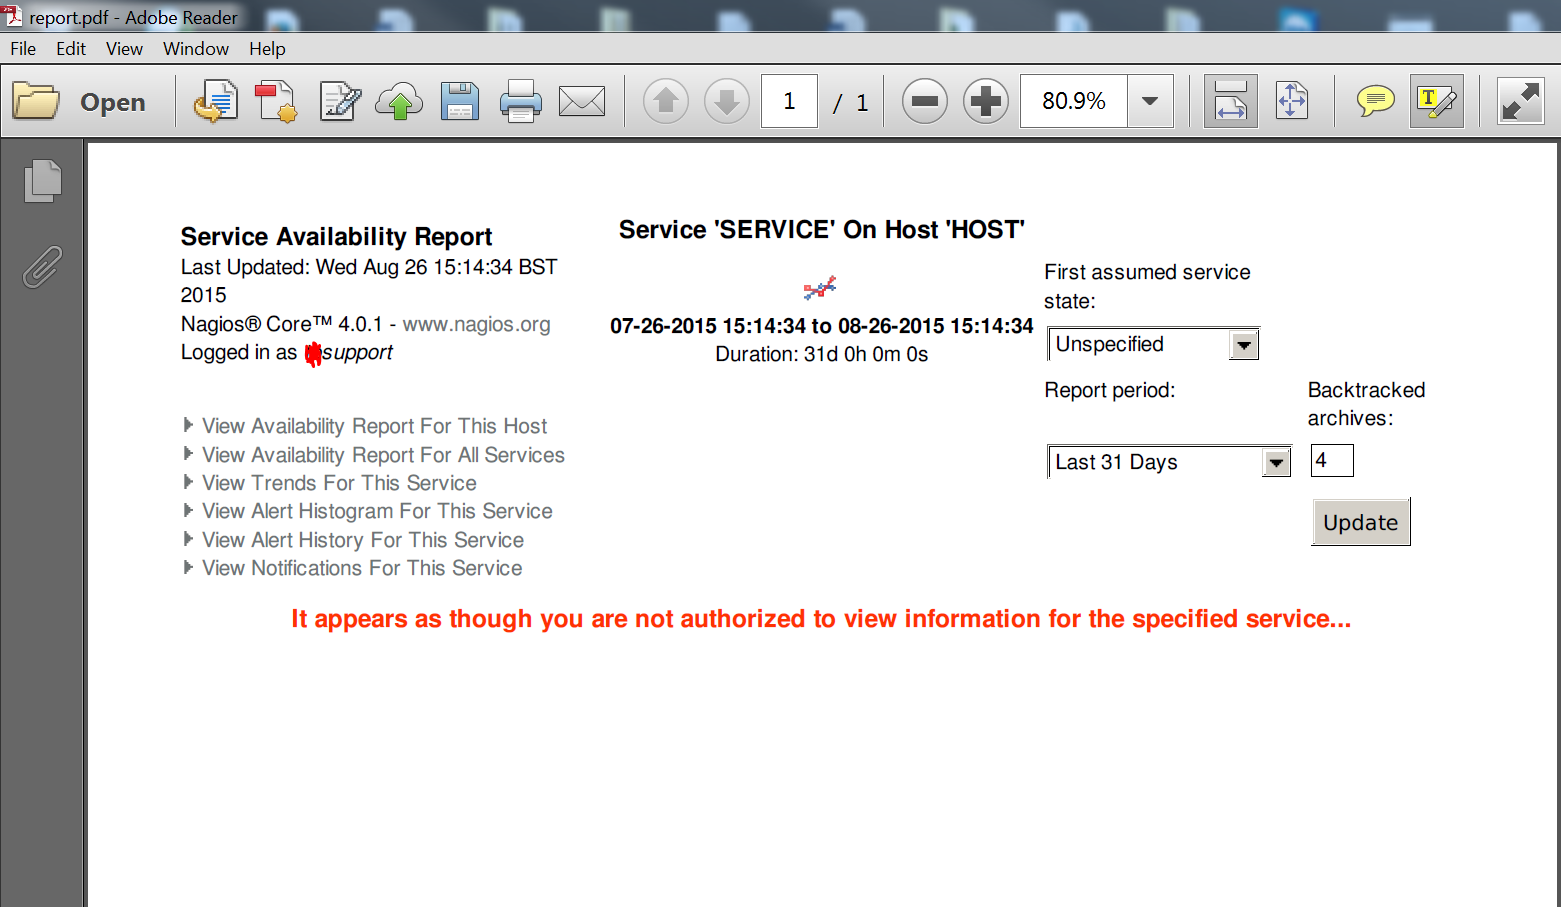
Task: Open the attachments paperclip panel
Action: 42,267
